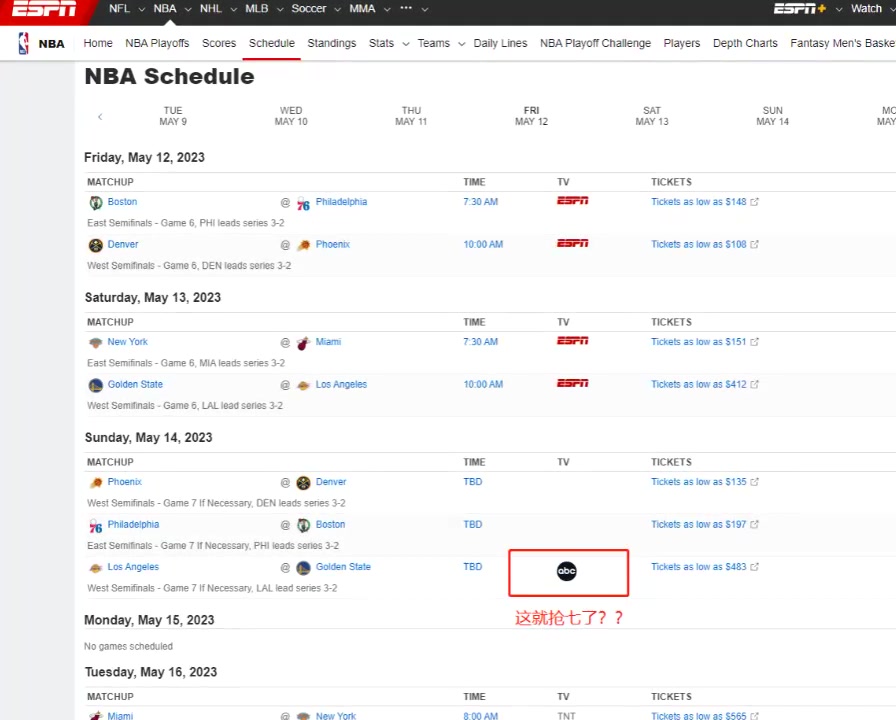Select SAT MAY 13 in date strip
896x720 pixels.
(652, 116)
